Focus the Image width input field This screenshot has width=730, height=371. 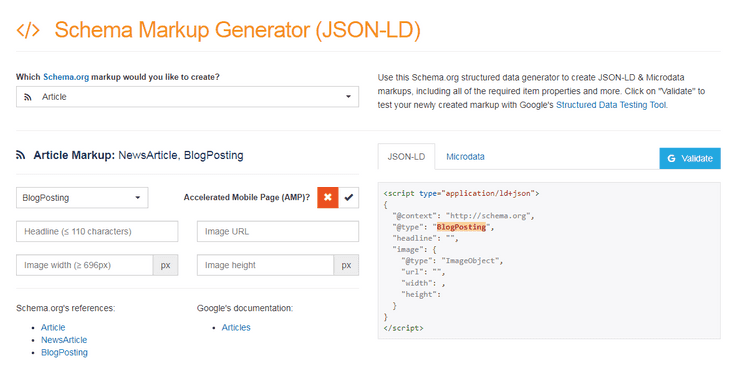tap(85, 265)
